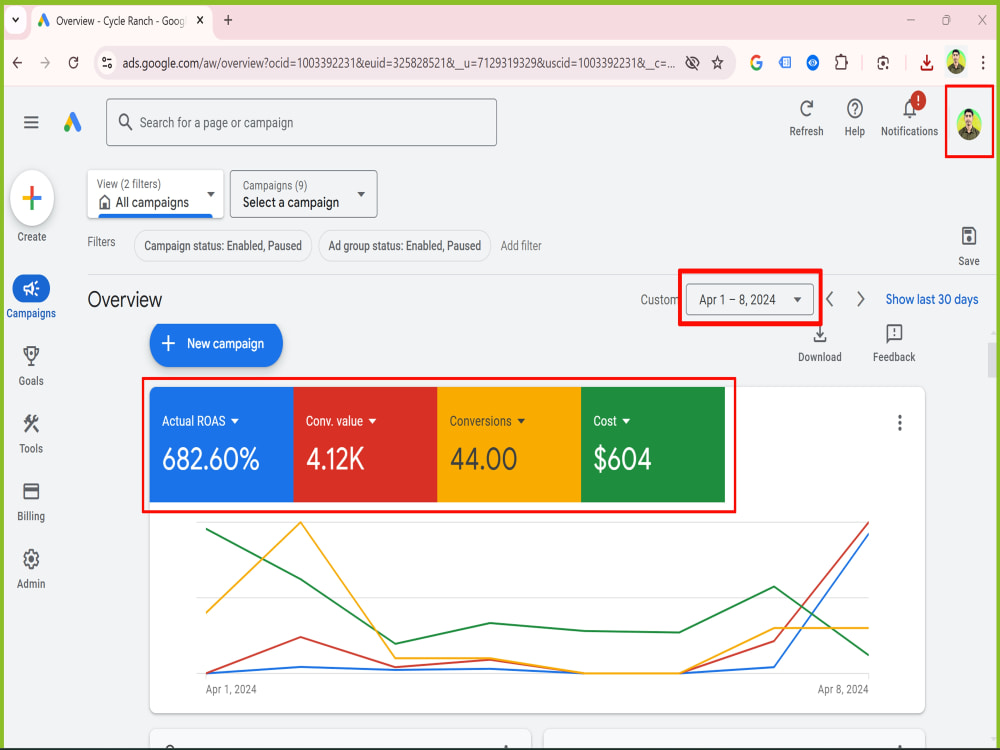
Task: Click the browser back arrow
Action: 18,62
